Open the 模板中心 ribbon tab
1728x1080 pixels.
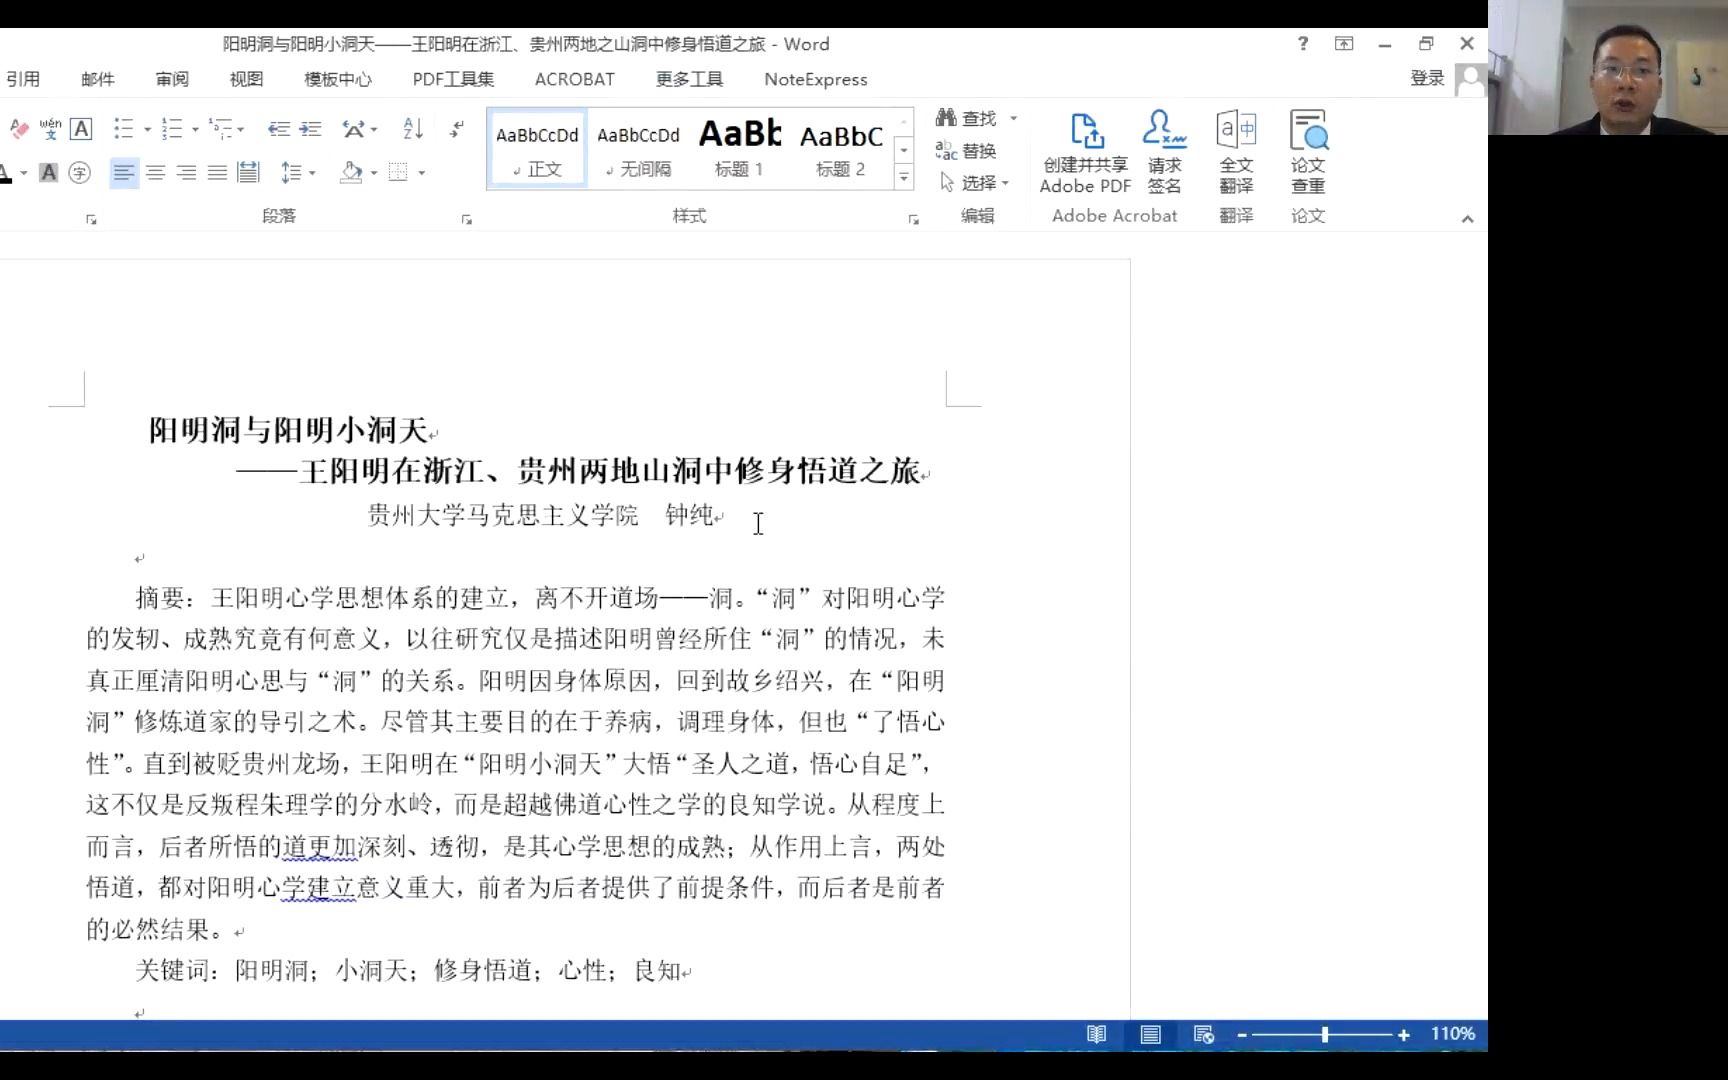[338, 79]
